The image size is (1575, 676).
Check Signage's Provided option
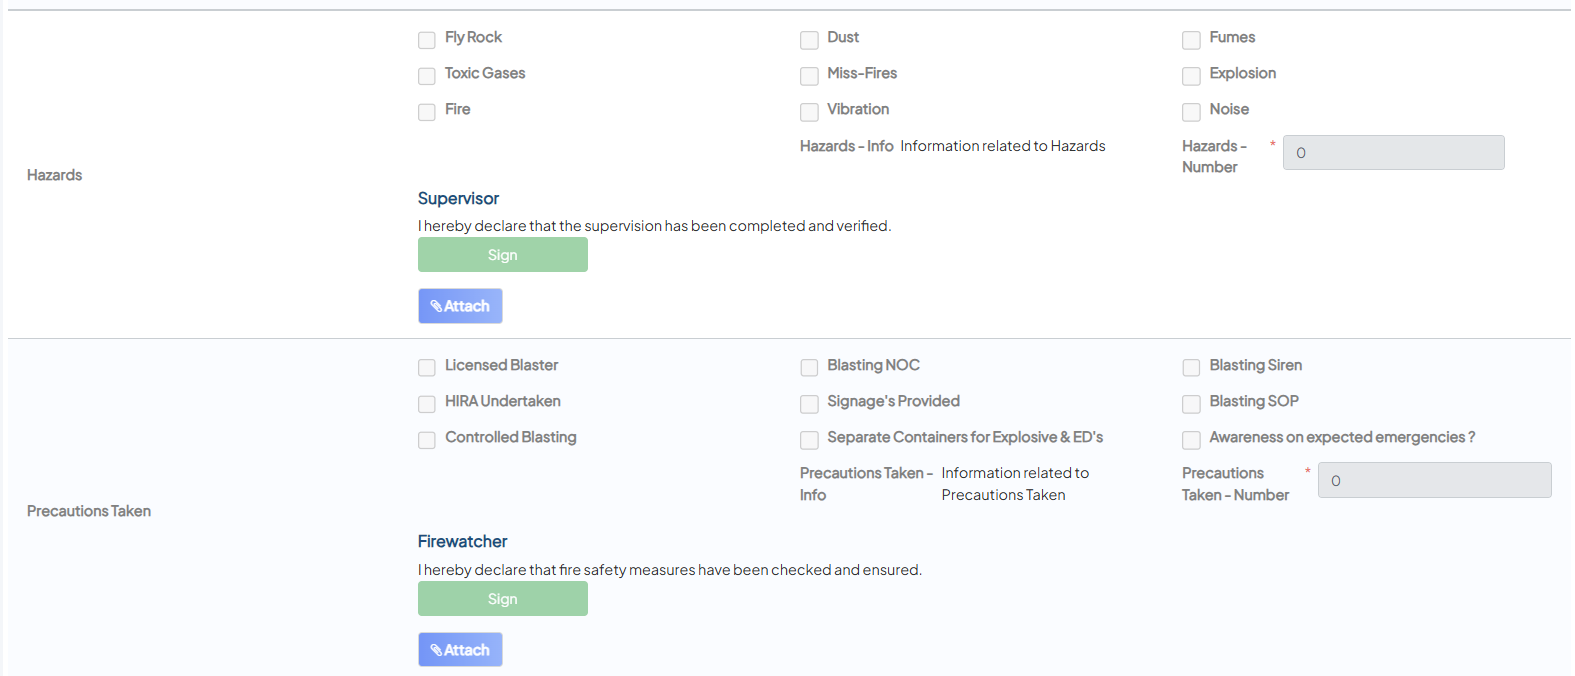tap(809, 404)
